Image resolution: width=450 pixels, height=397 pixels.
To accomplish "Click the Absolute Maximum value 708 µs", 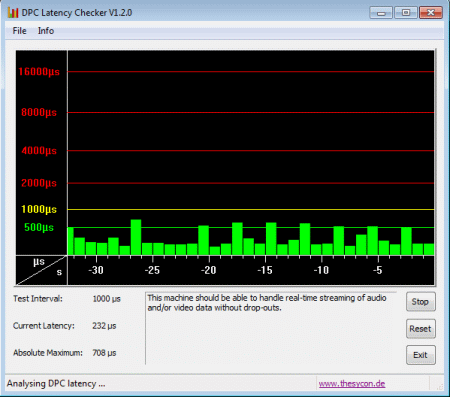I will tap(104, 353).
